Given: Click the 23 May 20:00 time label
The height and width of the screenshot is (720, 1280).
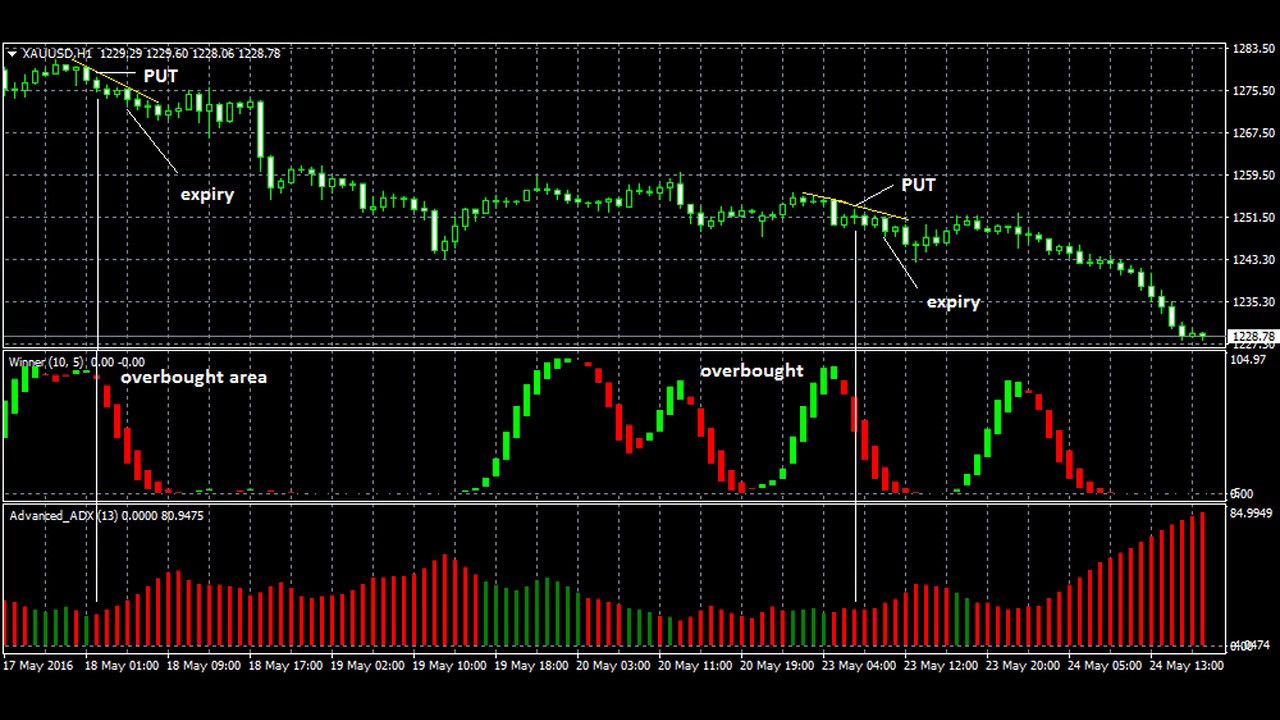Looking at the screenshot, I should click(x=1023, y=665).
